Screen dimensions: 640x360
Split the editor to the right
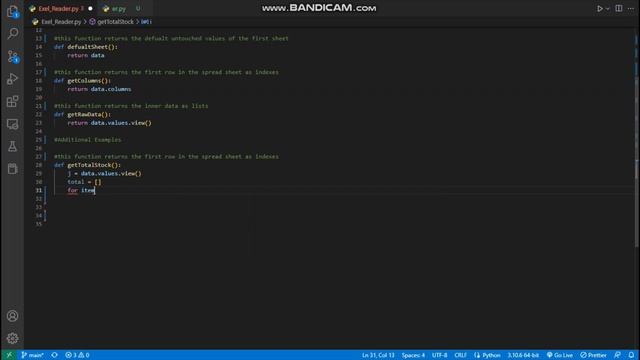pyautogui.click(x=619, y=9)
